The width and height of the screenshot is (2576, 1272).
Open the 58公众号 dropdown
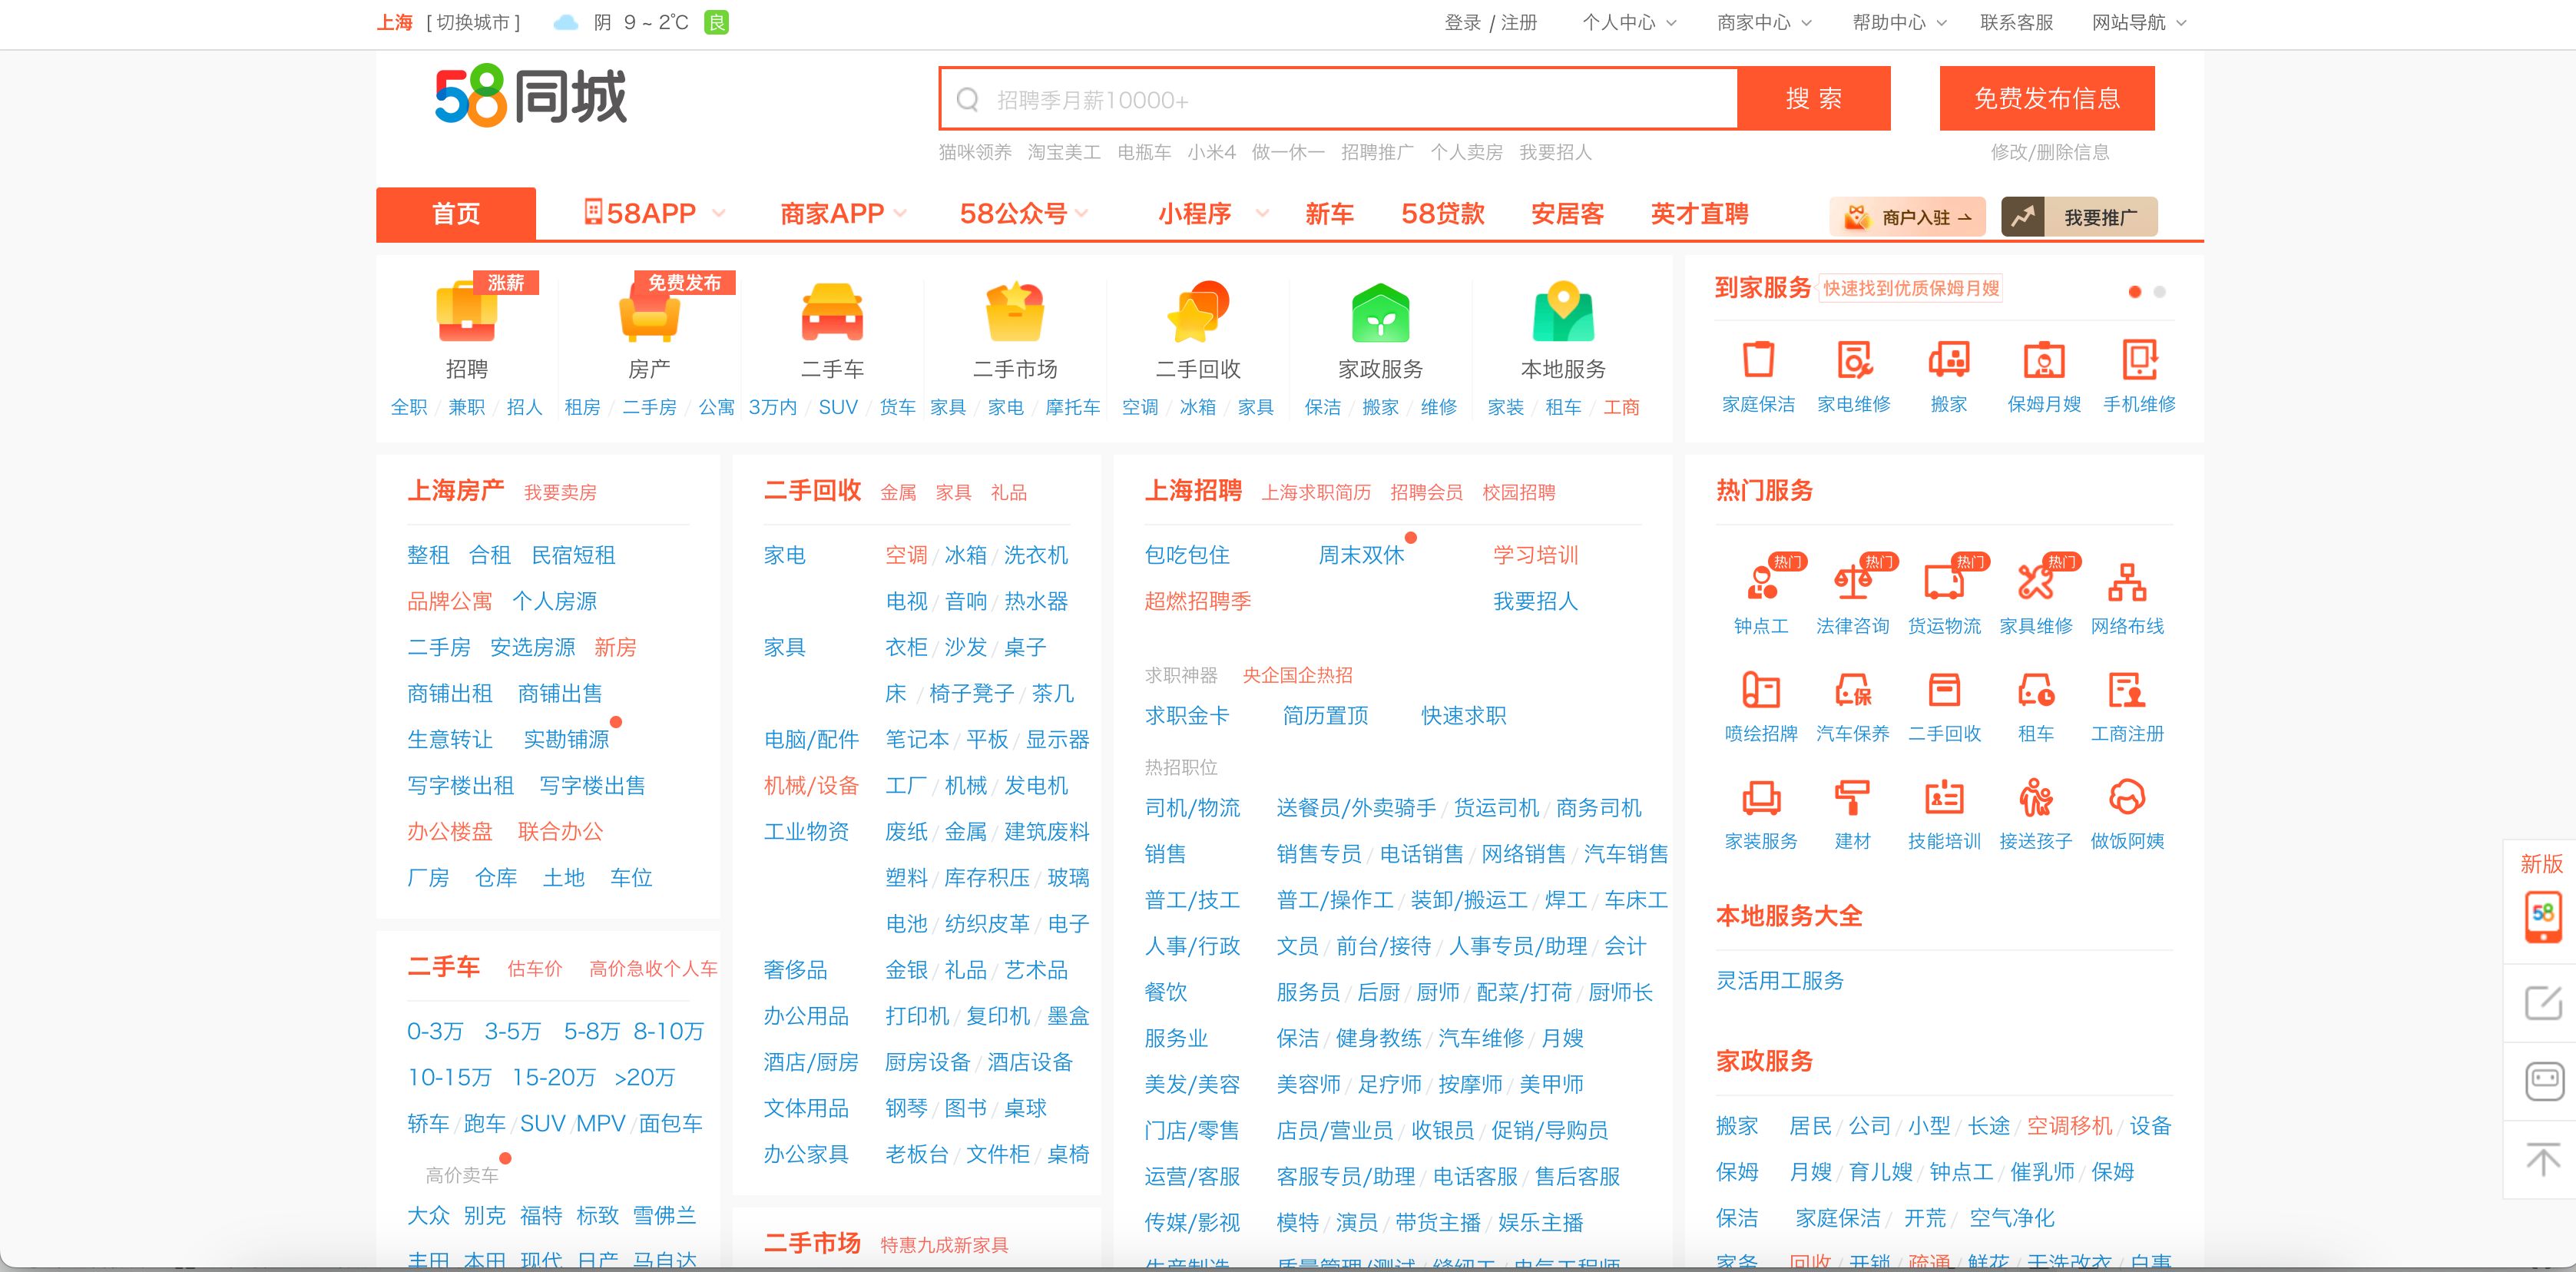[1024, 213]
